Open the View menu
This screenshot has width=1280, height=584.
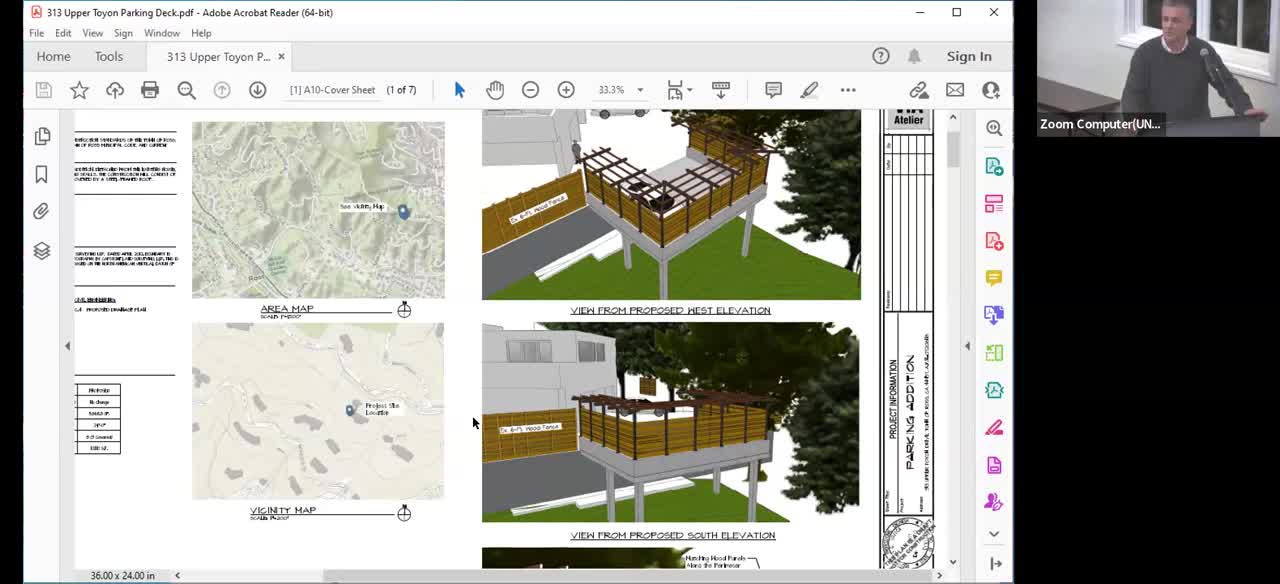click(92, 33)
